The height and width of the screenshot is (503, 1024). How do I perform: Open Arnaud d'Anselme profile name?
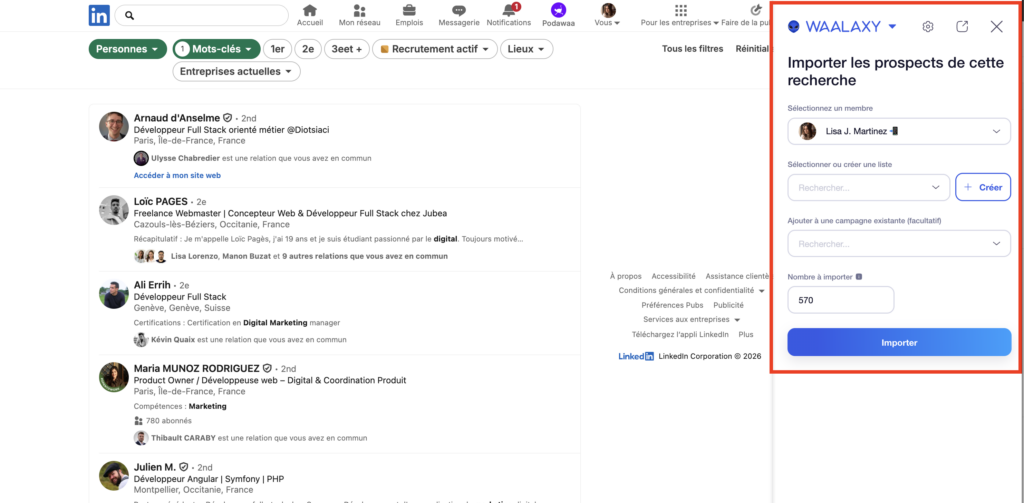pyautogui.click(x=176, y=118)
